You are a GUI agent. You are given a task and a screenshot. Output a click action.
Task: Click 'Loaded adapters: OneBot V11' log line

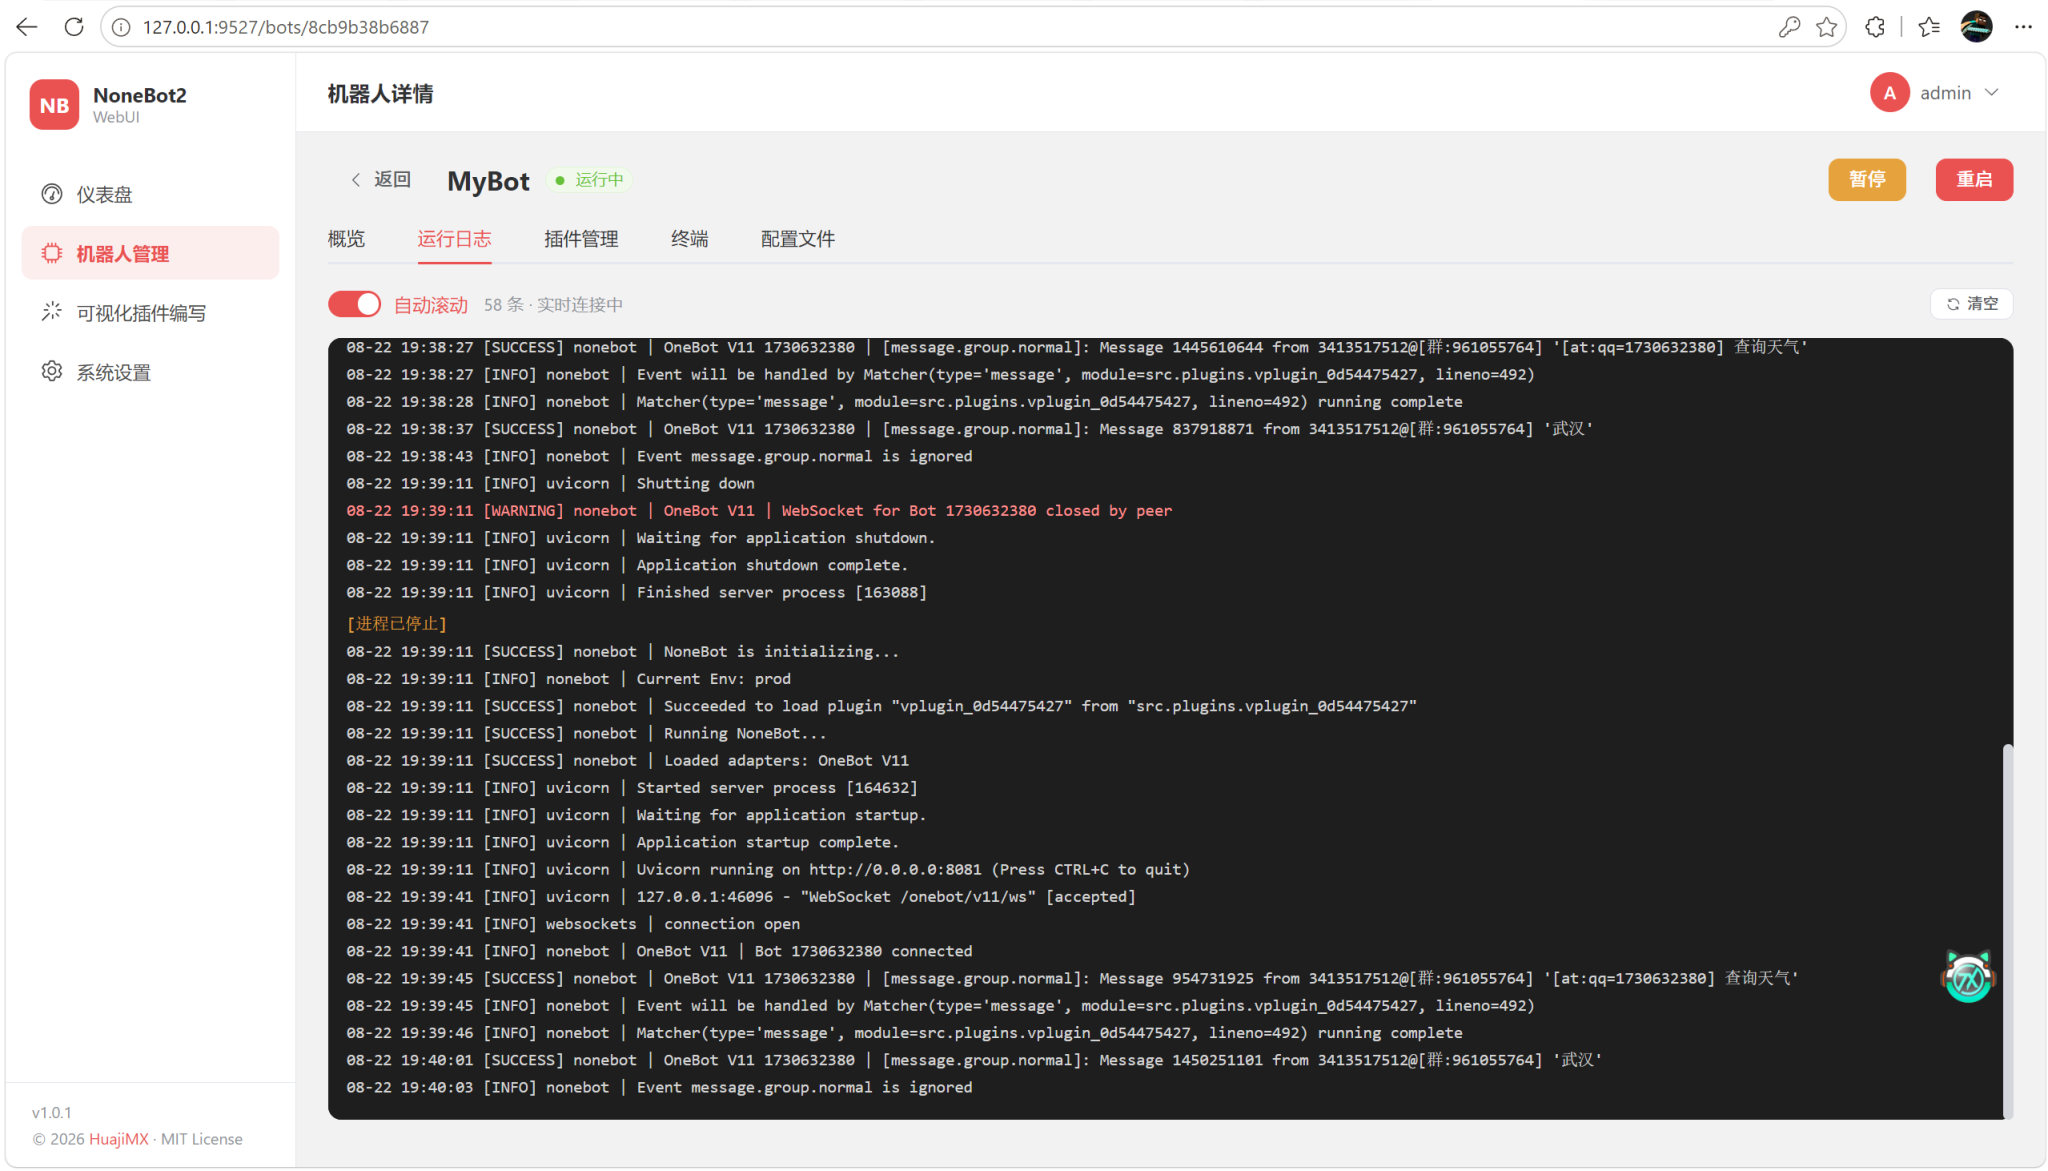[627, 760]
